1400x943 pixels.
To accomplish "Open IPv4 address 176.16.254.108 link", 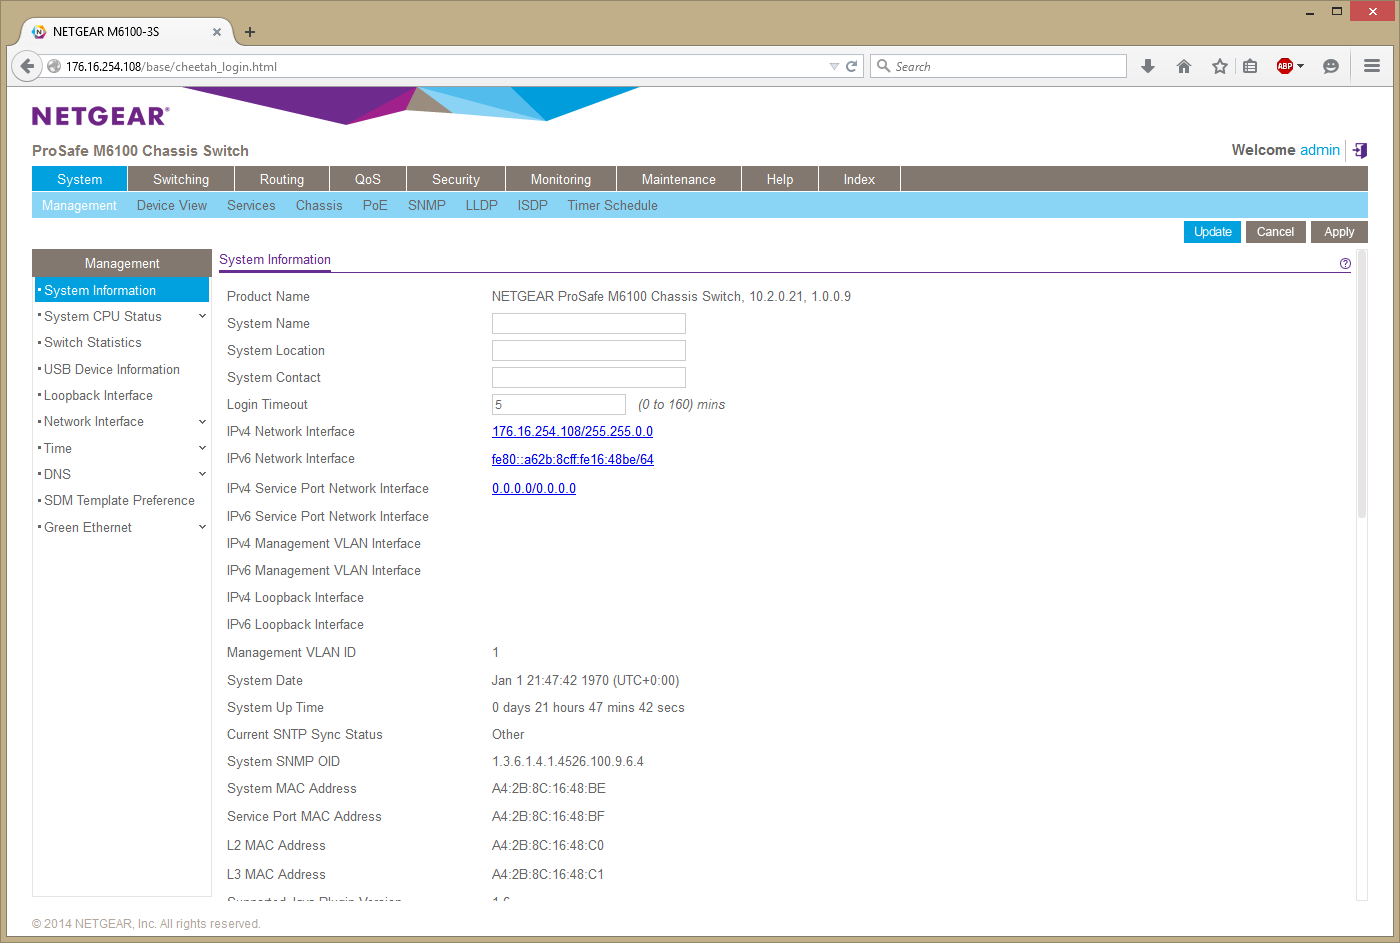I will (x=572, y=431).
